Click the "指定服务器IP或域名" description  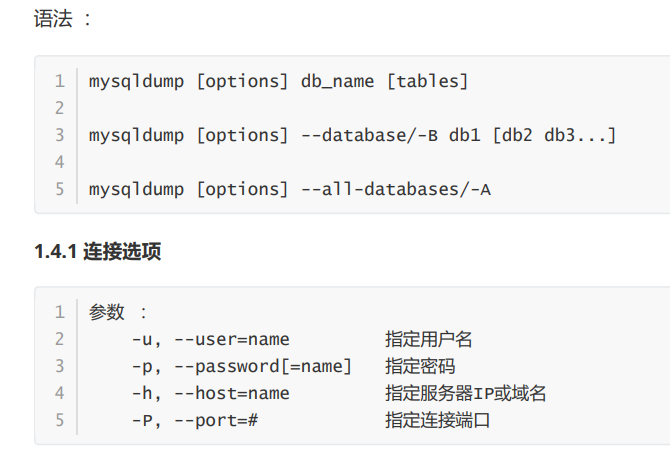point(466,393)
